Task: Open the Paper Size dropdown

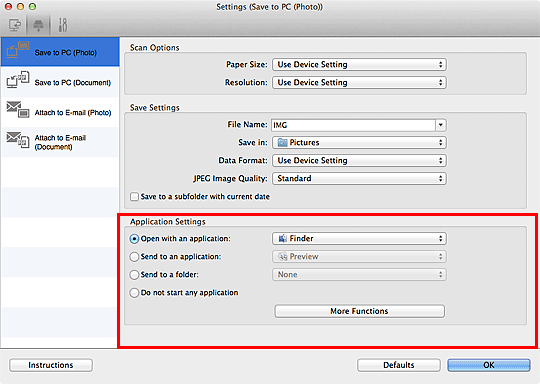Action: point(359,64)
